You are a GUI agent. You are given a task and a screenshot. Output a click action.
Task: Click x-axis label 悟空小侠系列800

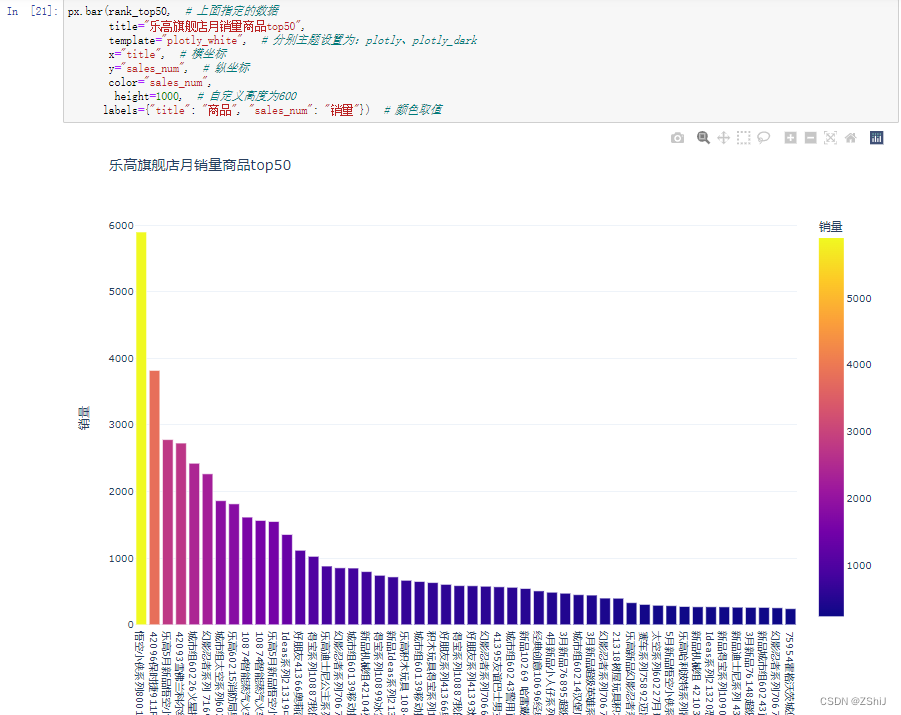tap(139, 672)
